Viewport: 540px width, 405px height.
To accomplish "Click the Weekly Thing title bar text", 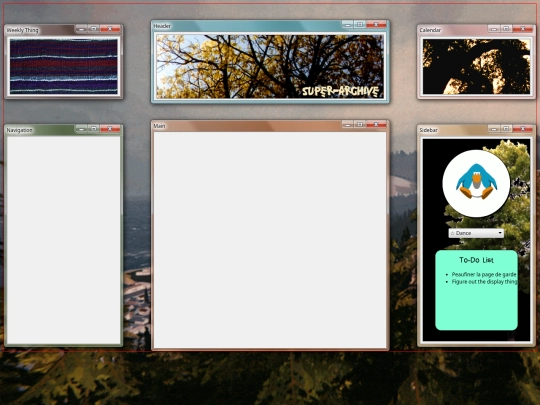I will click(x=22, y=30).
